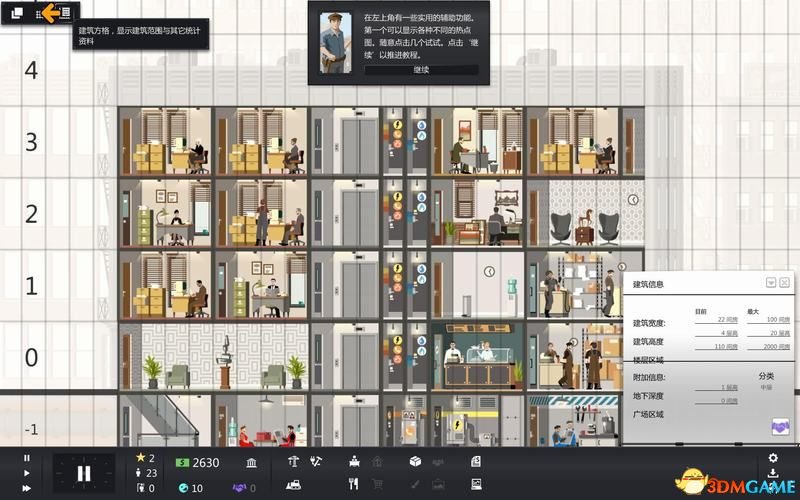
Task: Click the star prestige rating 2
Action: pyautogui.click(x=145, y=458)
